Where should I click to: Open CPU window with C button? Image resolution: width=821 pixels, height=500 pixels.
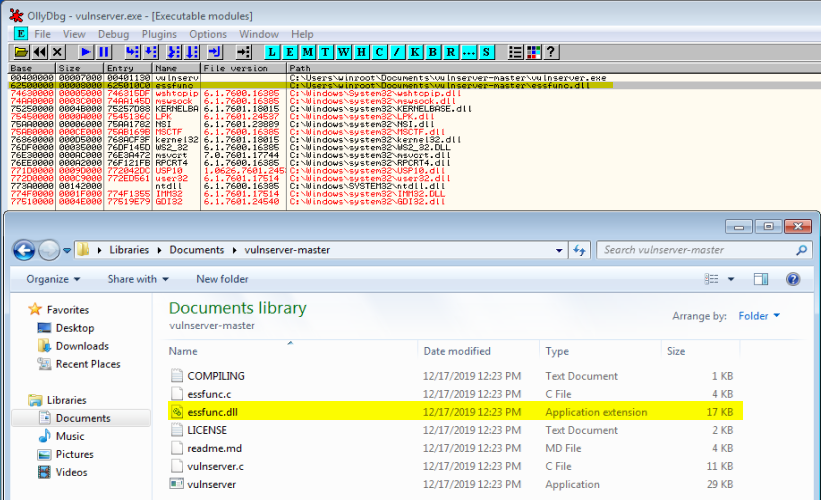tap(379, 52)
